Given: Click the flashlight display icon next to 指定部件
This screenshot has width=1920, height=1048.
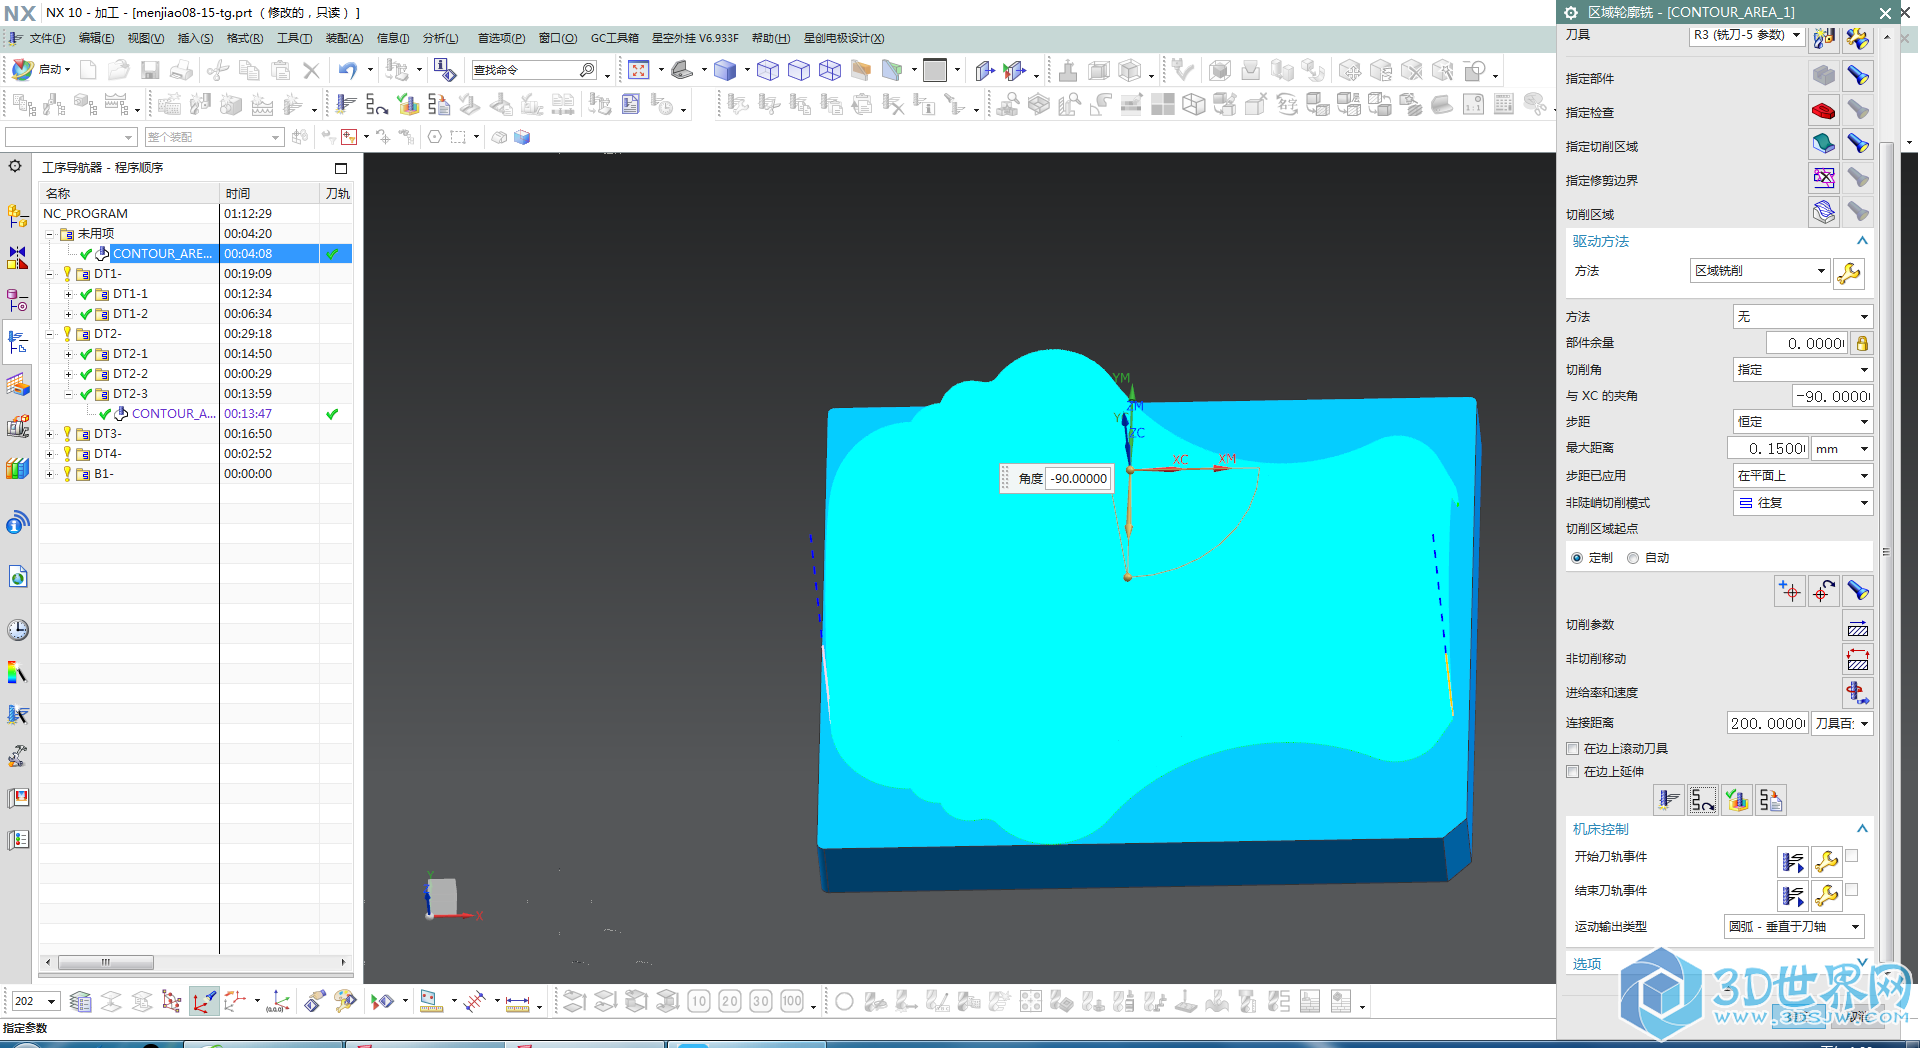Looking at the screenshot, I should pos(1858,76).
